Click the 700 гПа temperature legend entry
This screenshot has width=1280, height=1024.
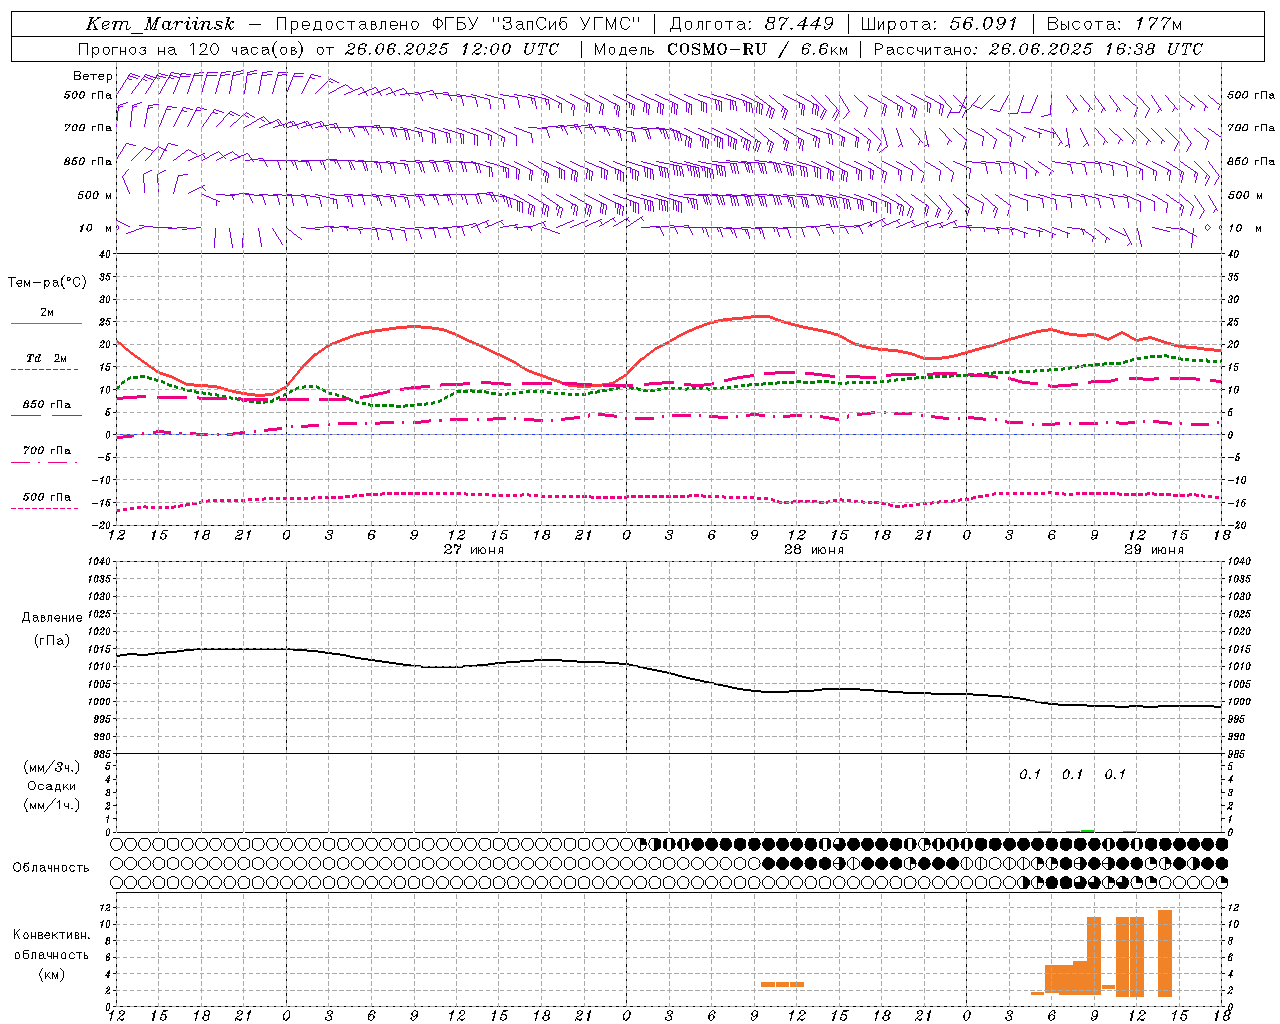click(46, 451)
